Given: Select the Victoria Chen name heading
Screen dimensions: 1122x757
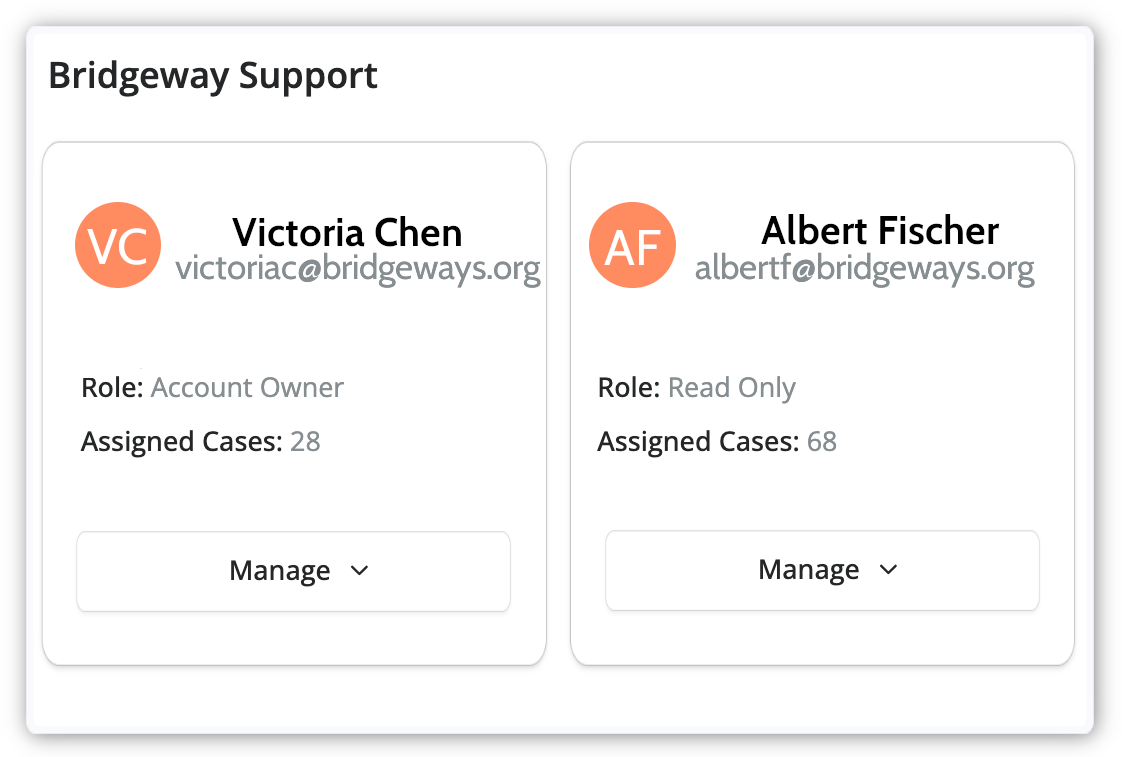Looking at the screenshot, I should click(x=347, y=233).
